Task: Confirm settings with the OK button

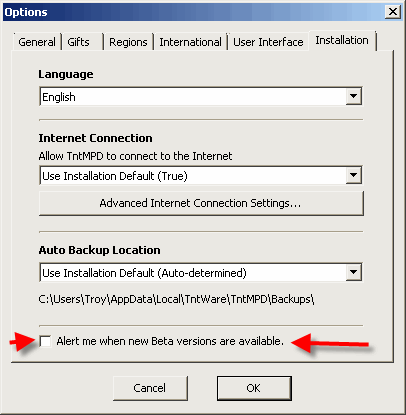Action: [x=254, y=388]
